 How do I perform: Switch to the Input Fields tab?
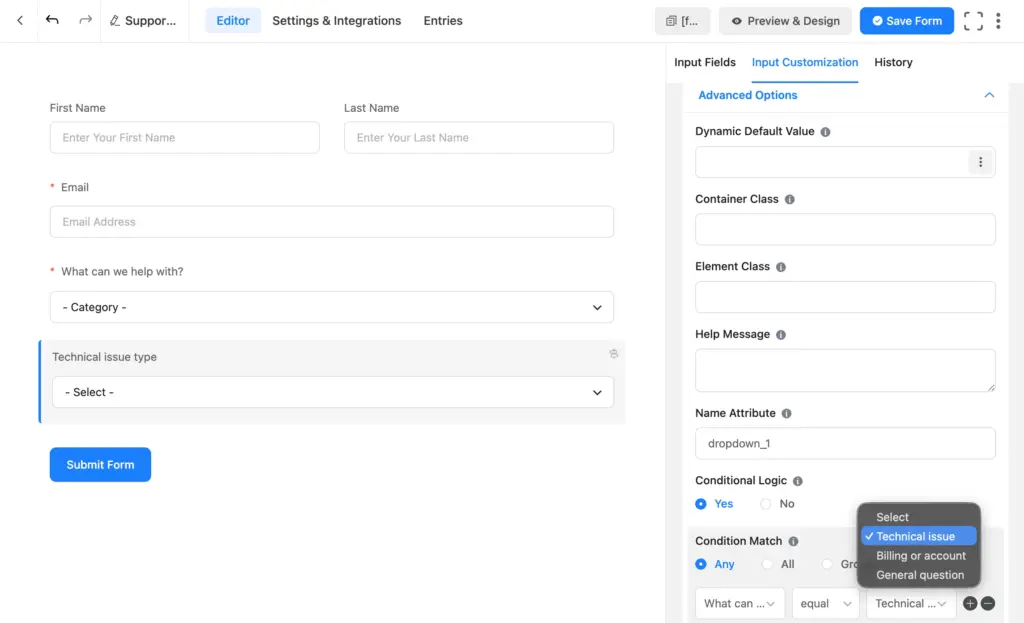pyautogui.click(x=705, y=63)
